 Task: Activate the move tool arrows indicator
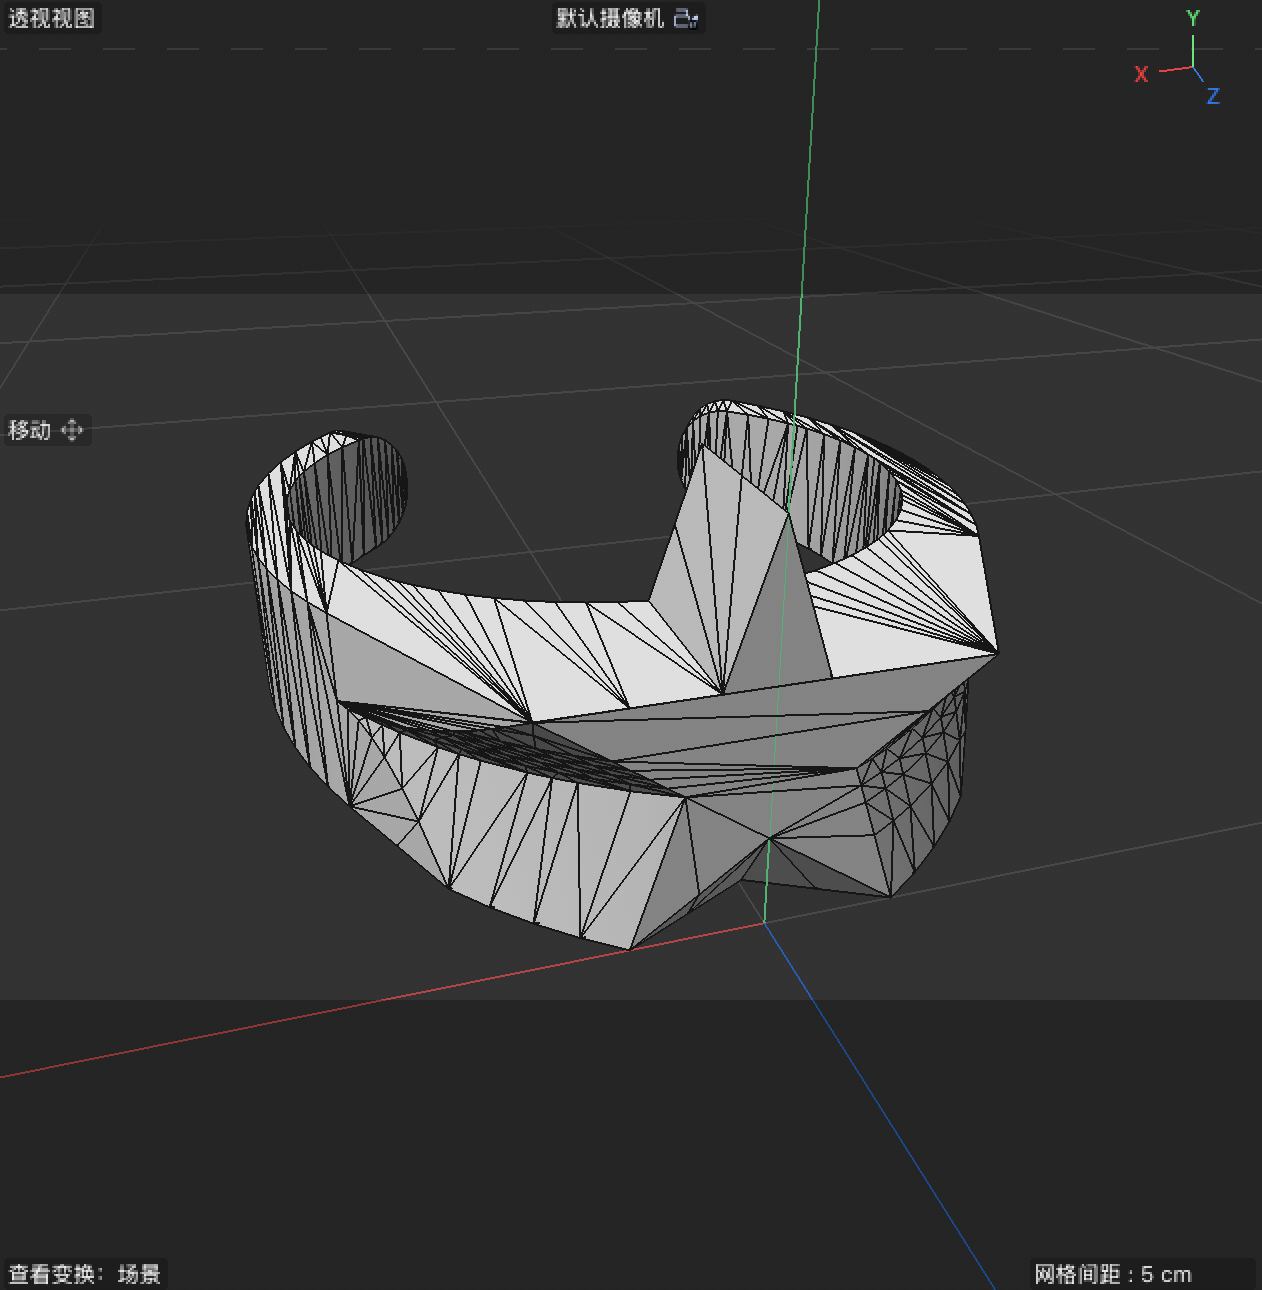point(72,430)
